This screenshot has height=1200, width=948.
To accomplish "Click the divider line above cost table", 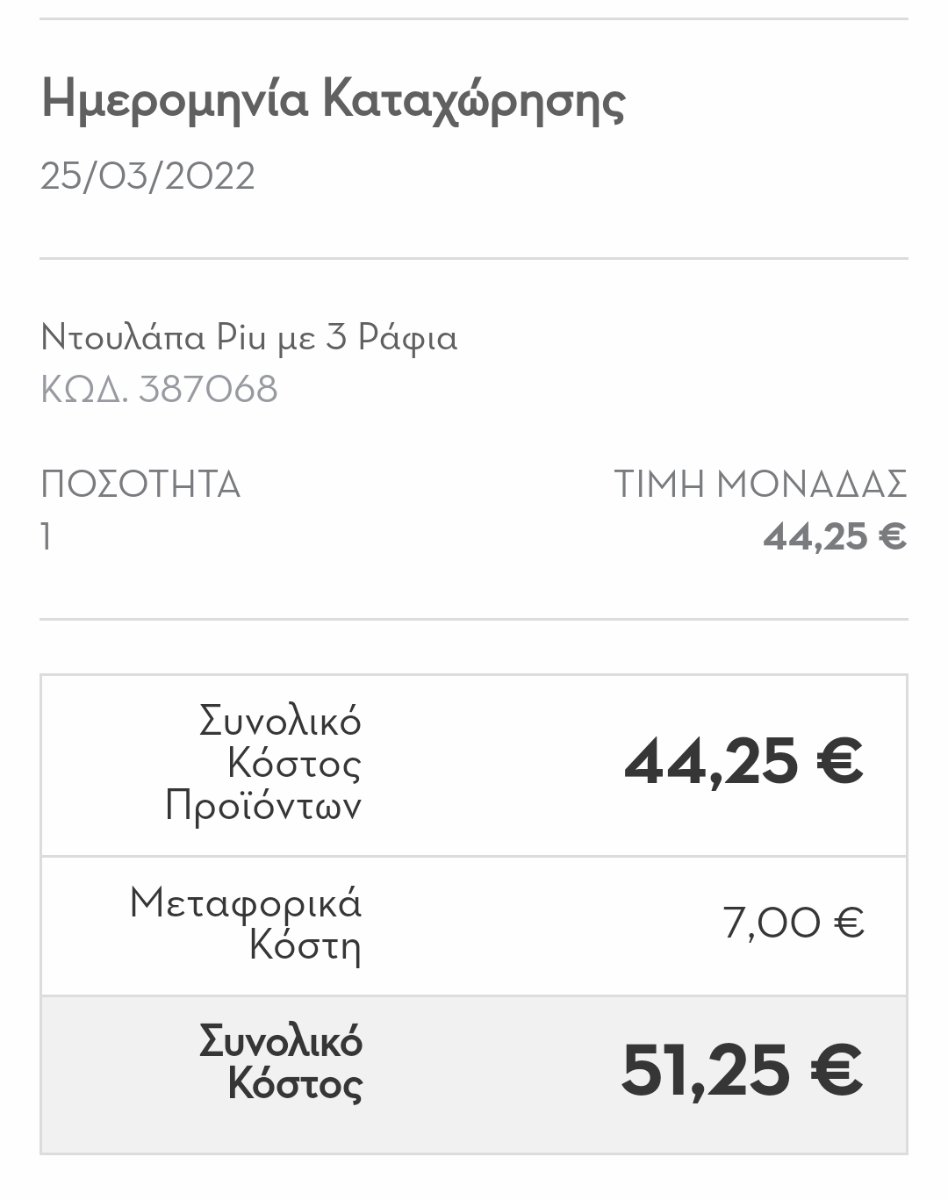I will 474,619.
